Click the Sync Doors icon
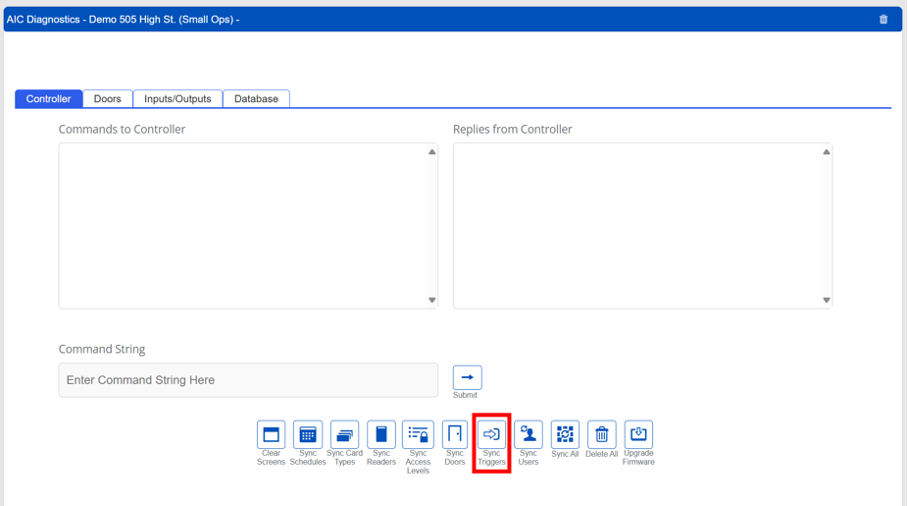This screenshot has width=908, height=506. (455, 434)
